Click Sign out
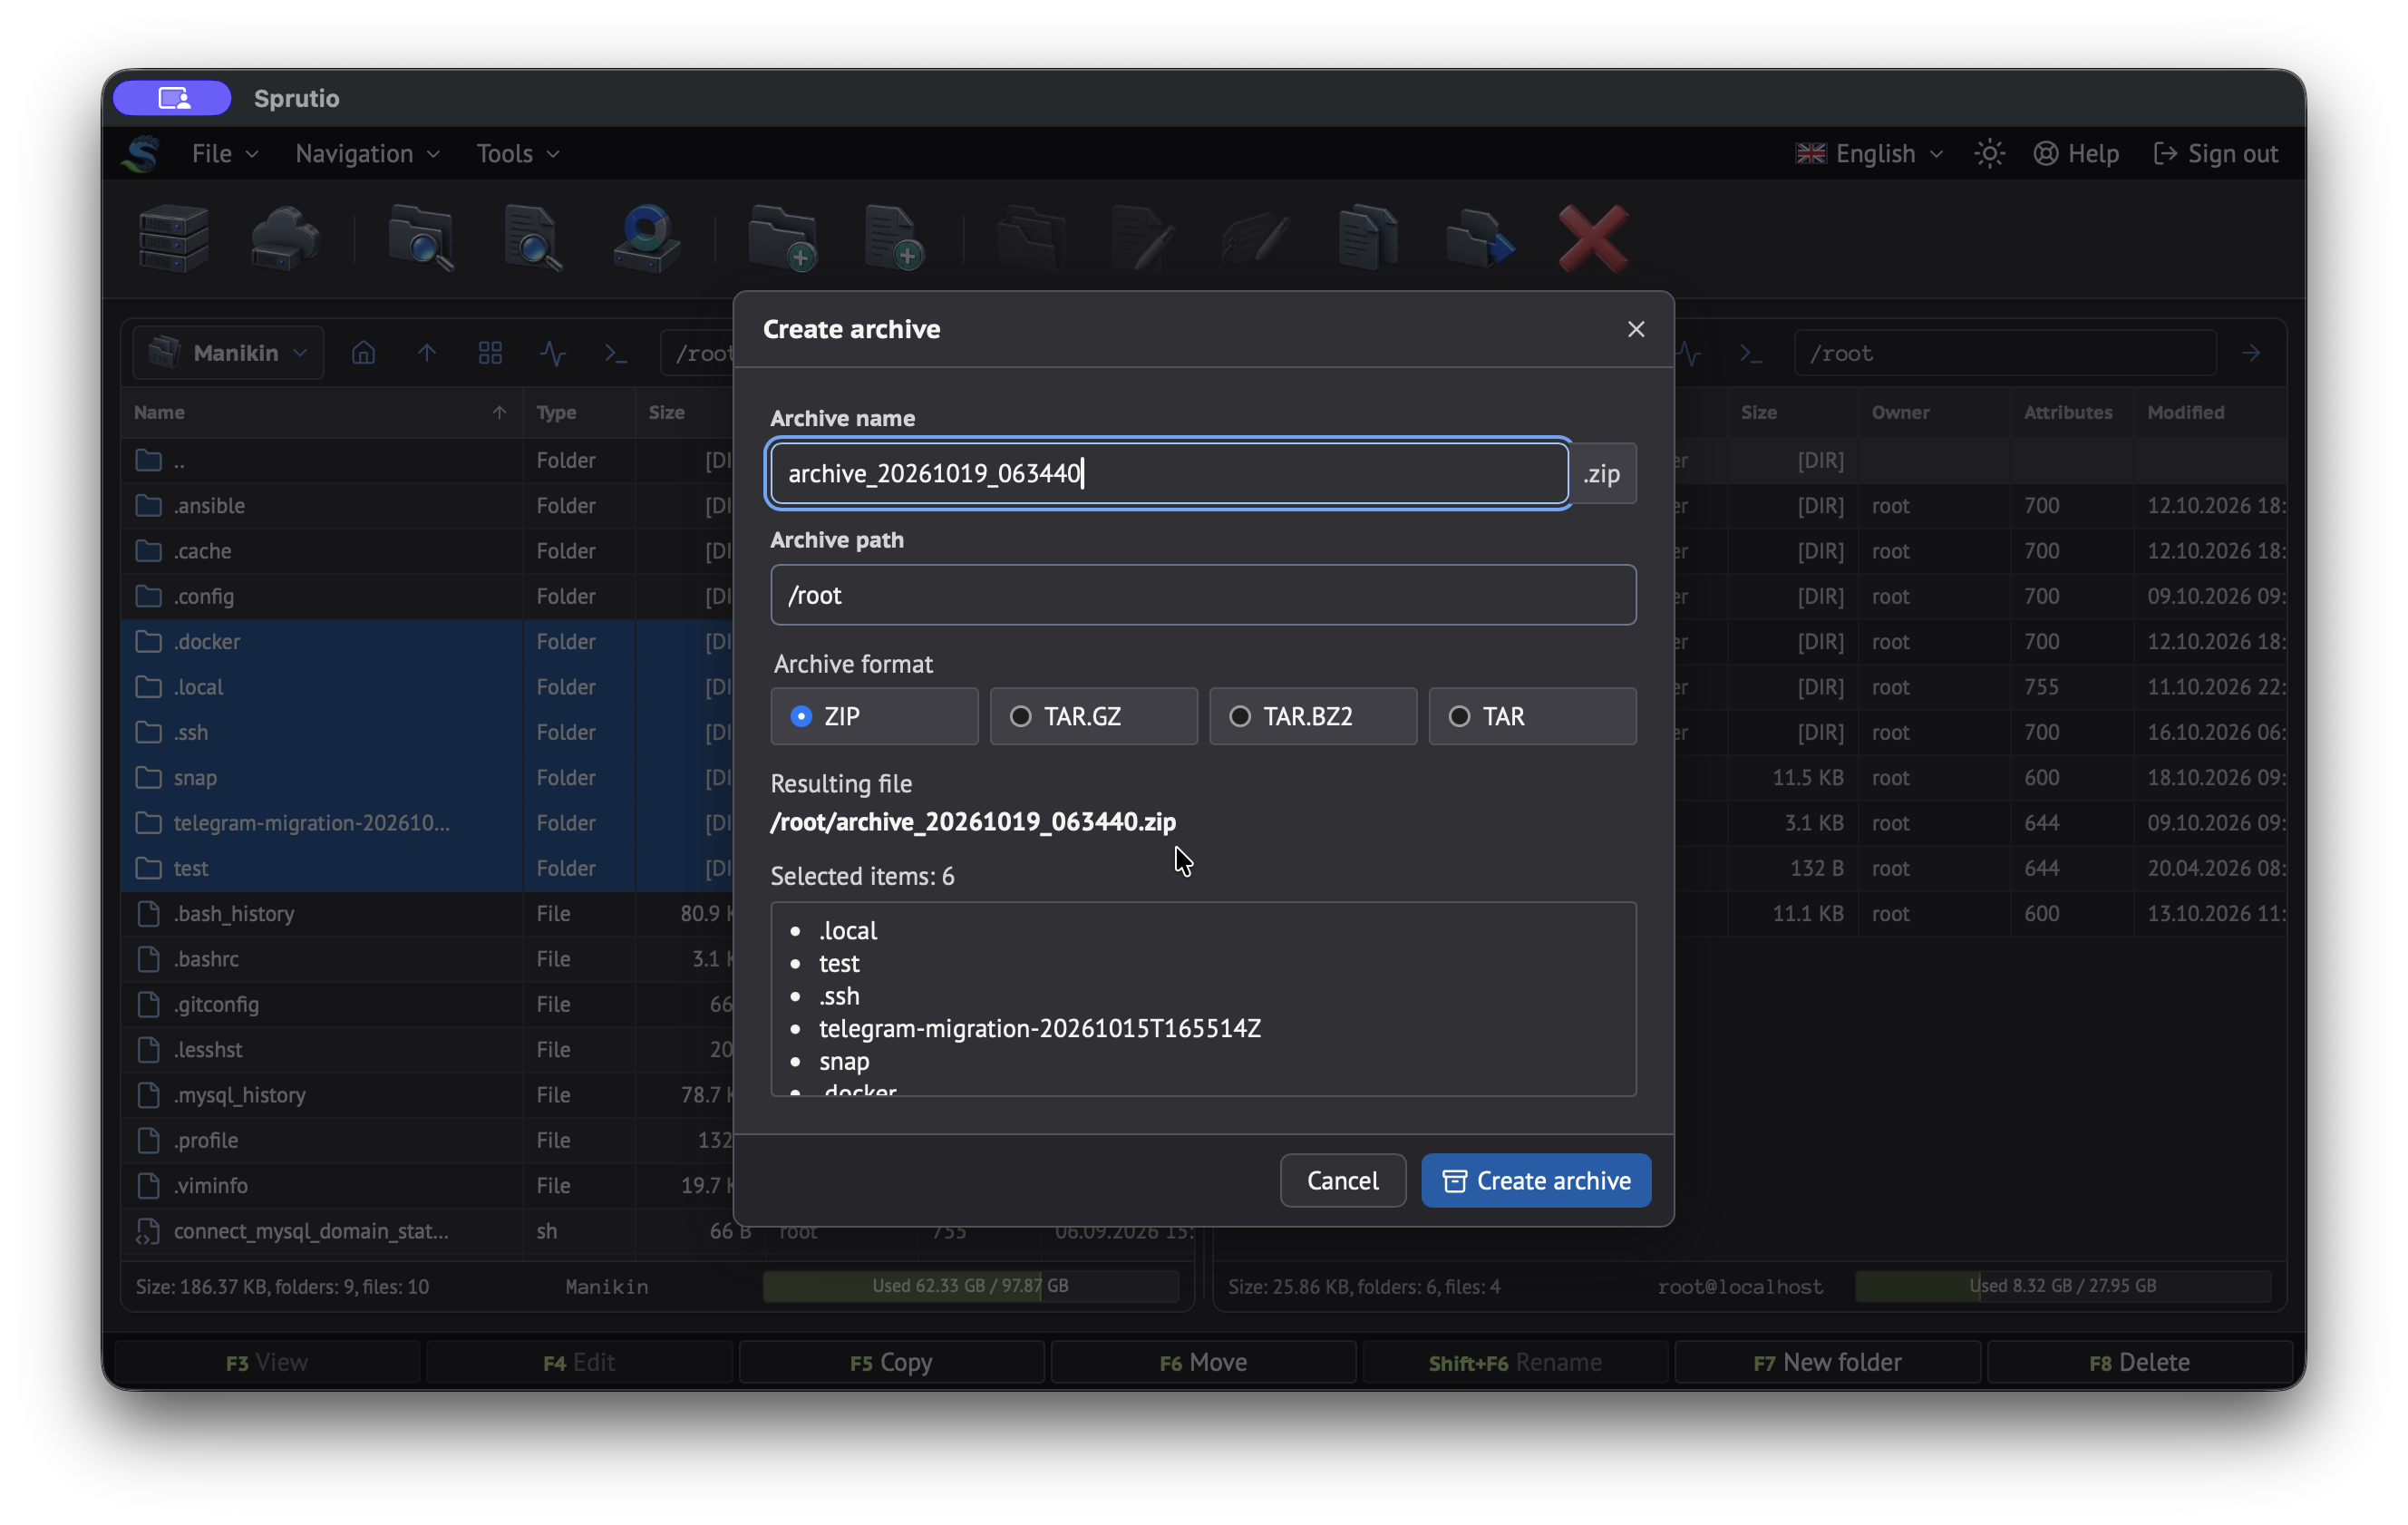2408x1525 pixels. point(2216,153)
